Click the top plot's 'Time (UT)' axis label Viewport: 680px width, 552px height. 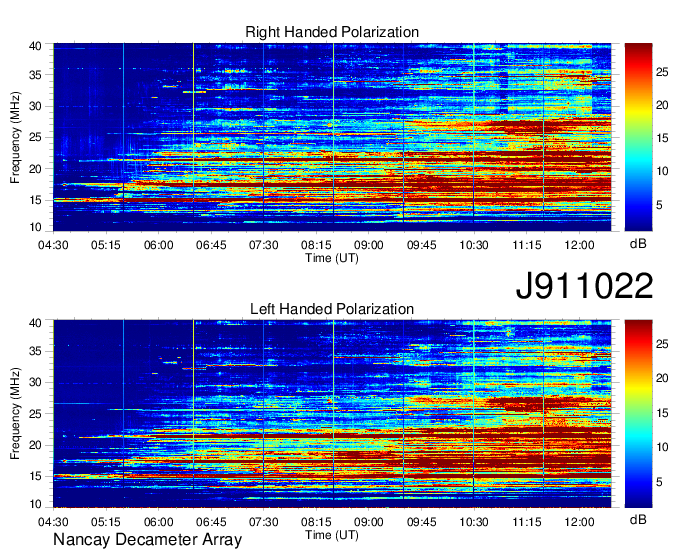[332, 258]
